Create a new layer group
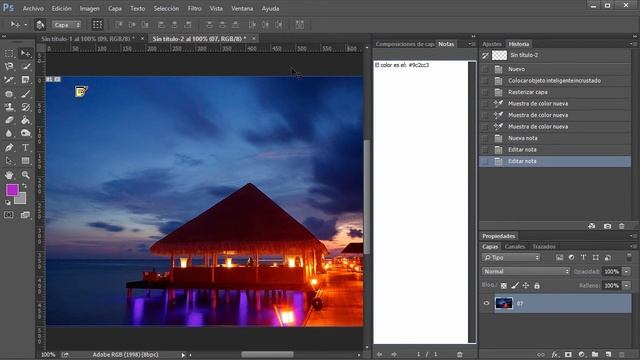Image resolution: width=640 pixels, height=360 pixels. (x=595, y=355)
